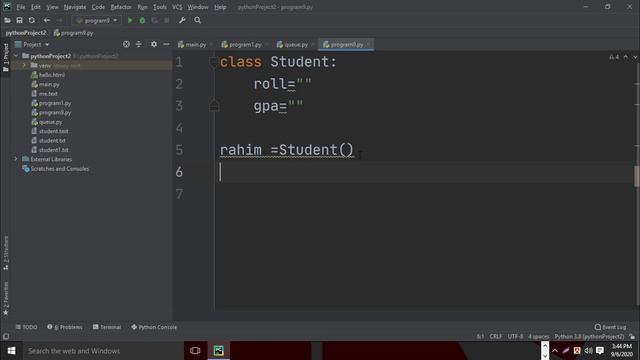Click the Locate opened file target icon
640x360 pixels.
point(126,44)
